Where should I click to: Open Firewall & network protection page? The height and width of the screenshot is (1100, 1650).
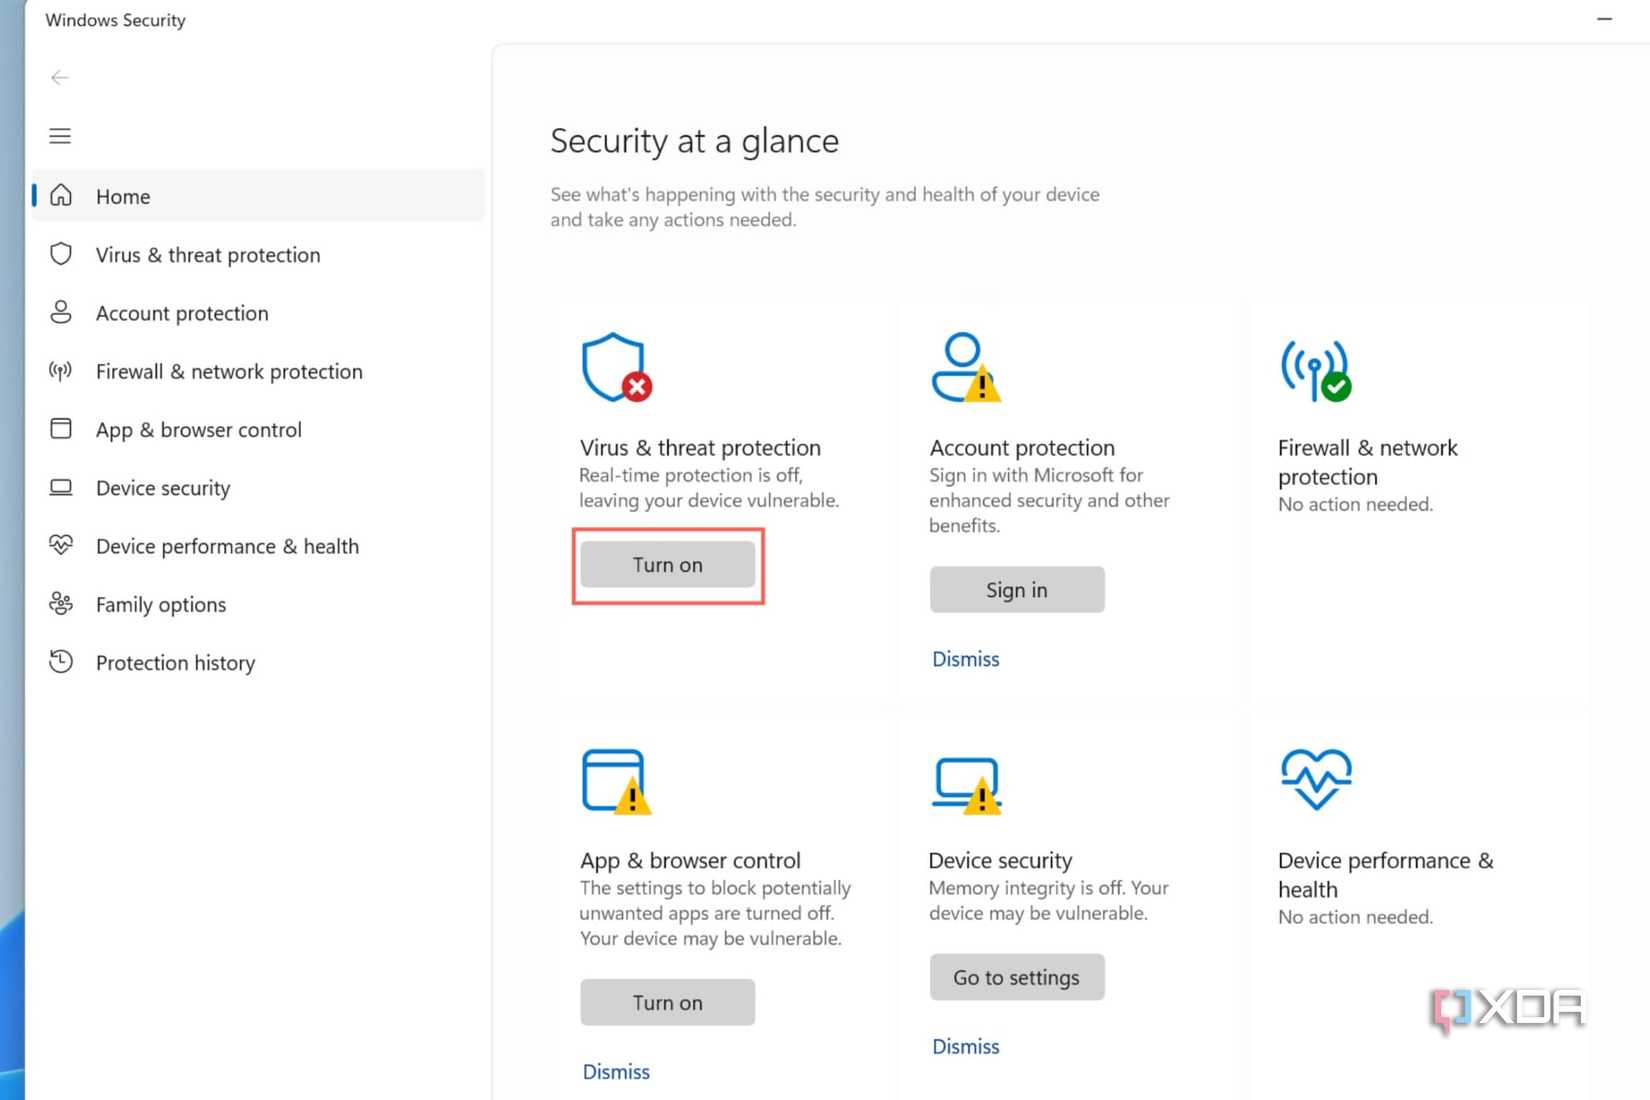[x=229, y=371]
